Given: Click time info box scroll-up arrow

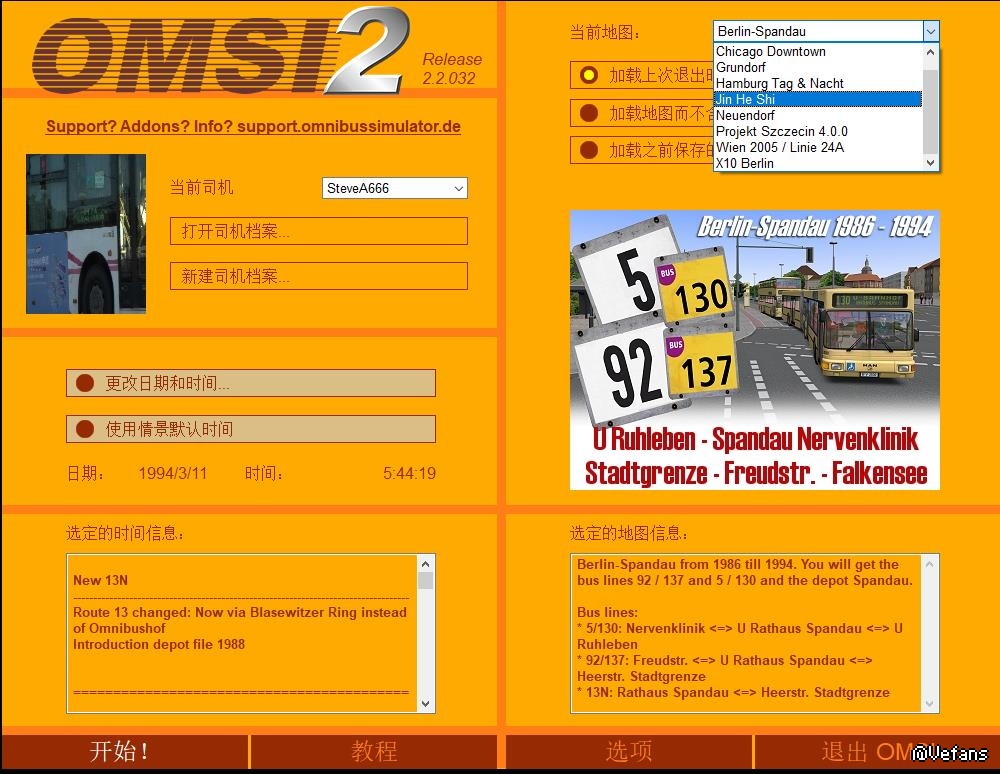Looking at the screenshot, I should (x=425, y=564).
